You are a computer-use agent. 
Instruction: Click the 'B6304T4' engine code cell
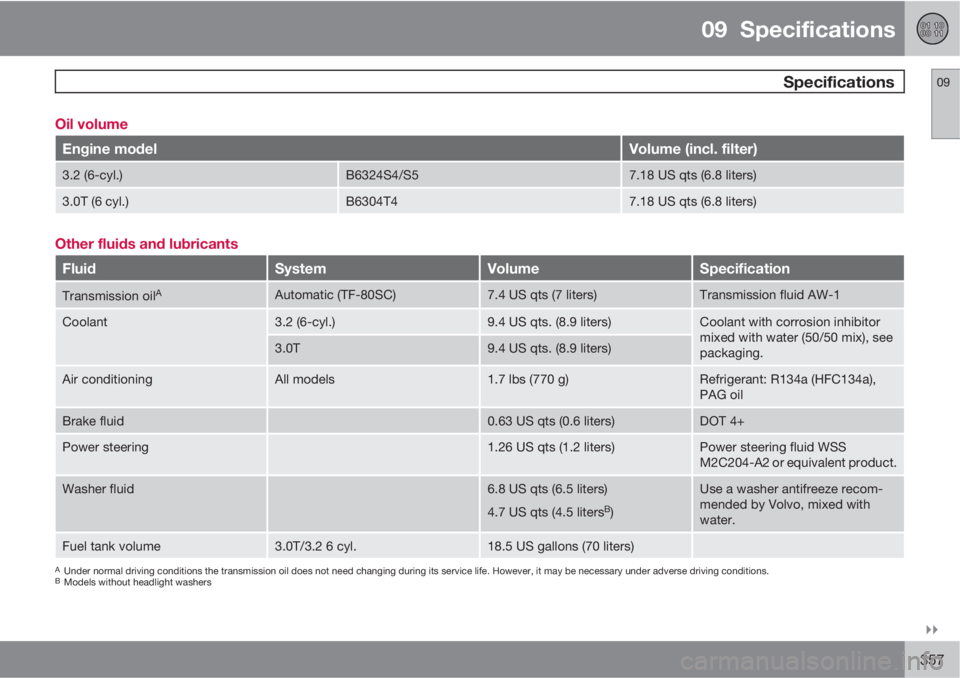[x=479, y=202]
